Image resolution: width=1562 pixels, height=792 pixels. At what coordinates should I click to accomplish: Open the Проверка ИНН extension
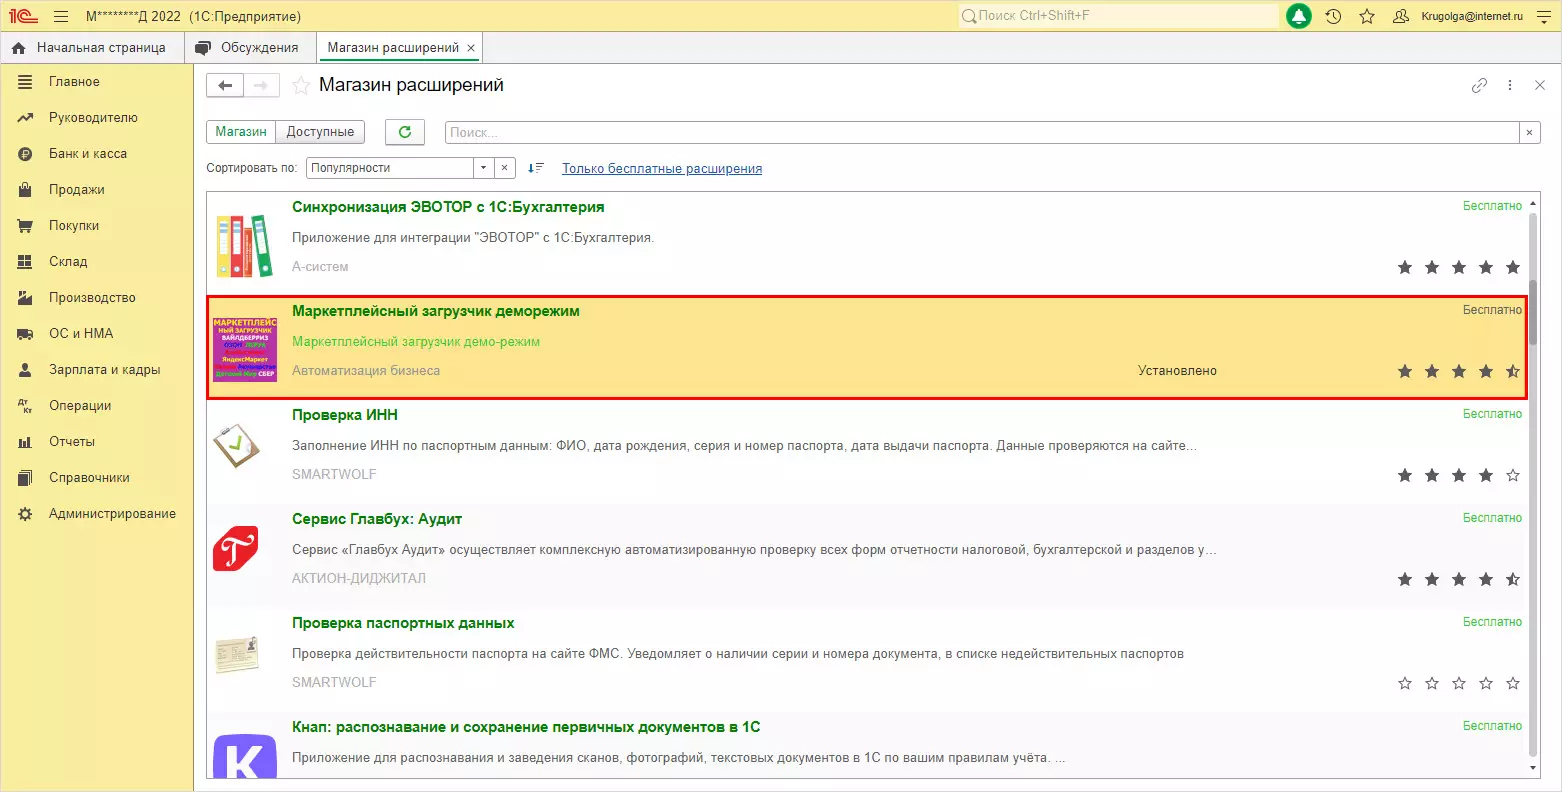(345, 415)
